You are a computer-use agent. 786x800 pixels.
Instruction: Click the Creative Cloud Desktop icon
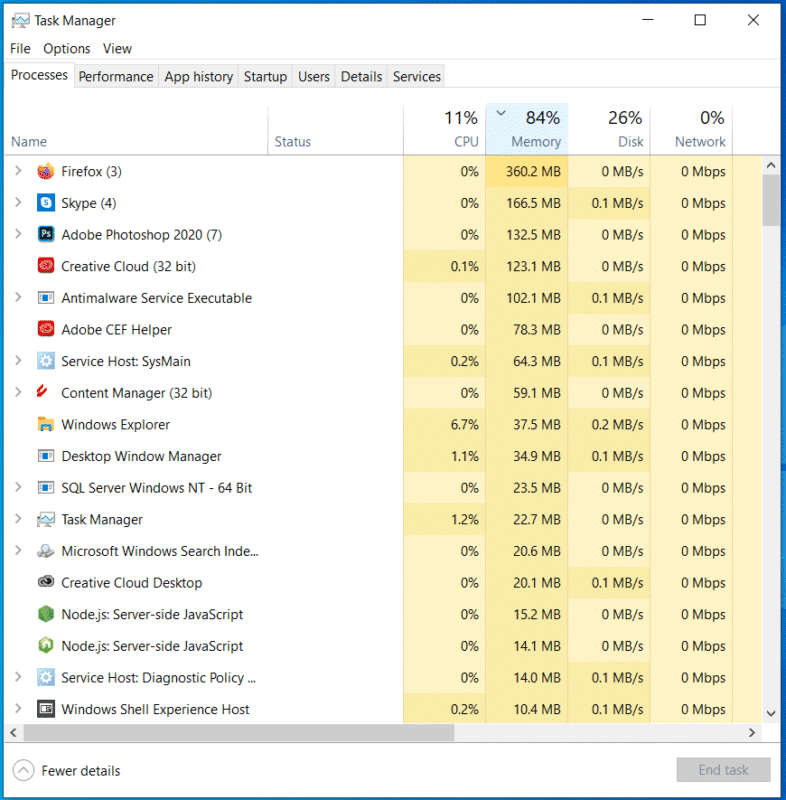pyautogui.click(x=46, y=582)
